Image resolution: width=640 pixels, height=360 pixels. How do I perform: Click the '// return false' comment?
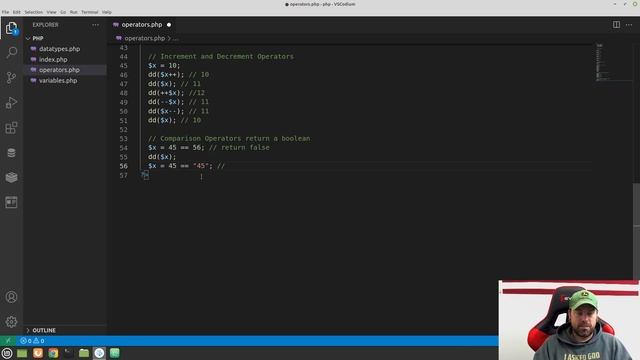[x=239, y=147]
